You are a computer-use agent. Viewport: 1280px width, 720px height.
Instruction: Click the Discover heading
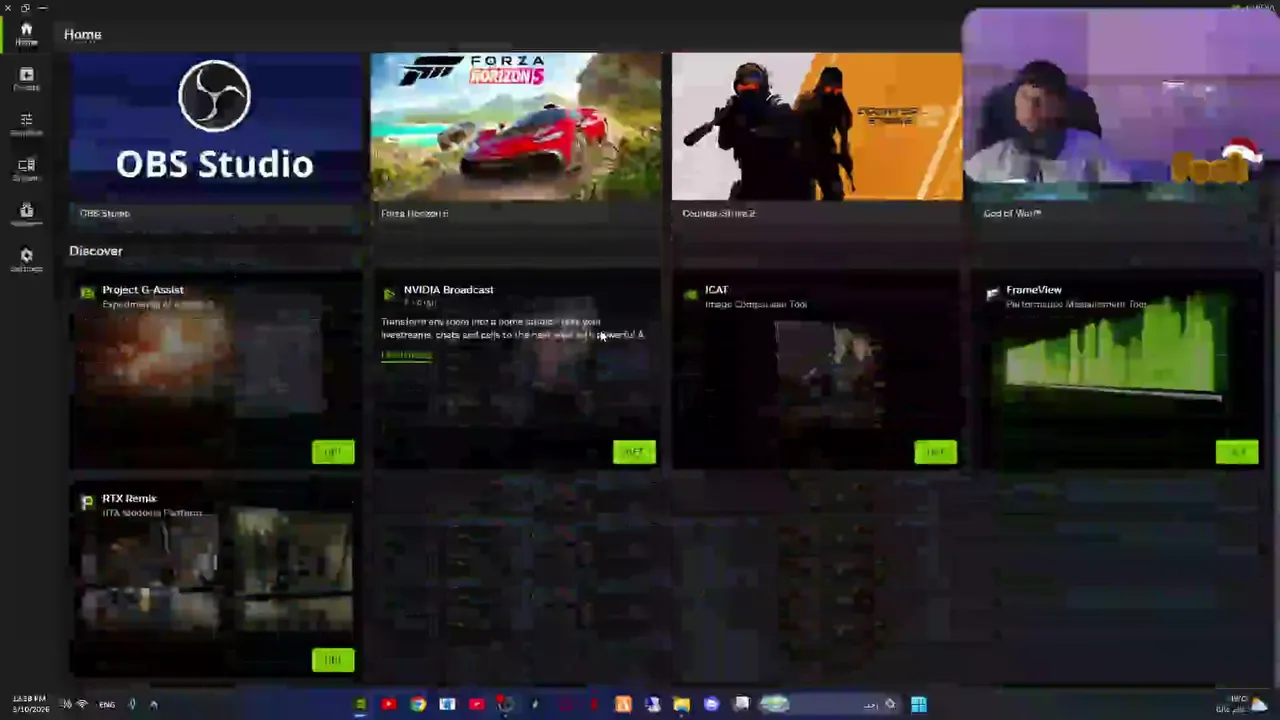click(96, 251)
